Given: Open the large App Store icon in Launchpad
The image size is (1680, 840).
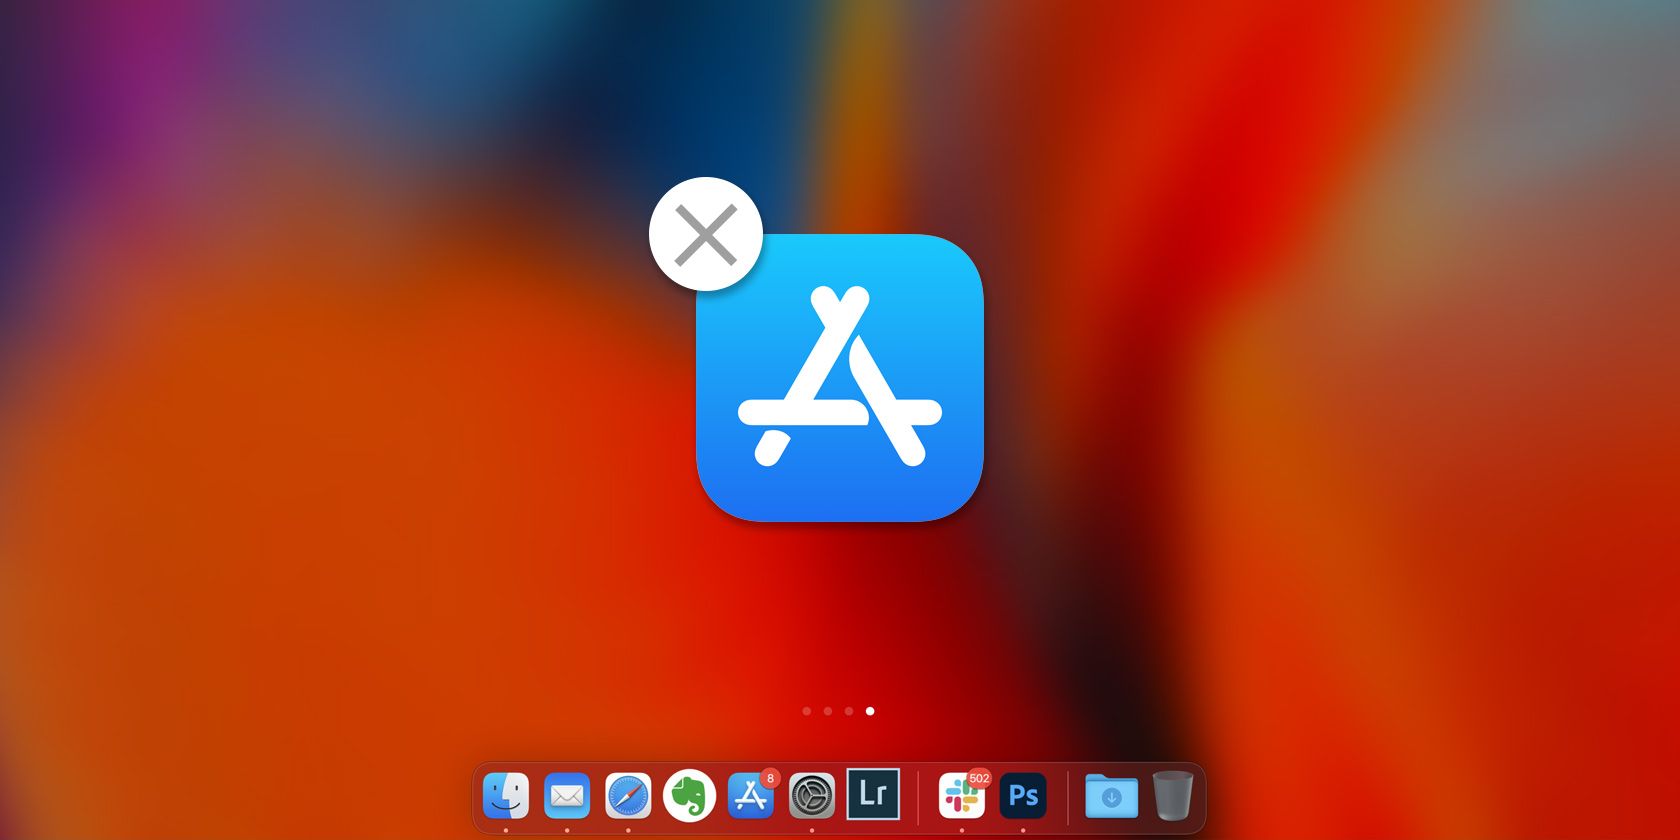Looking at the screenshot, I should (x=840, y=378).
